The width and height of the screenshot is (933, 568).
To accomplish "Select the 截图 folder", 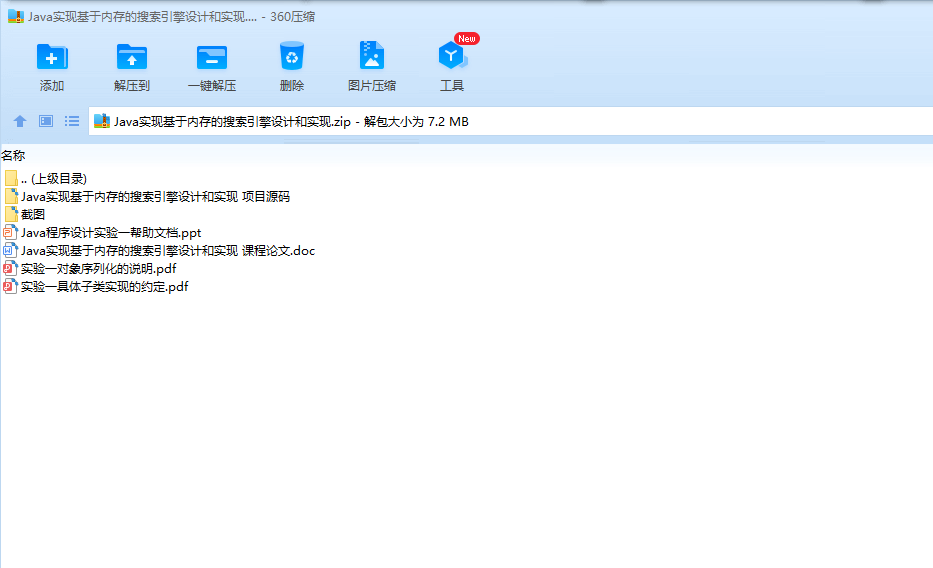I will click(x=24, y=215).
